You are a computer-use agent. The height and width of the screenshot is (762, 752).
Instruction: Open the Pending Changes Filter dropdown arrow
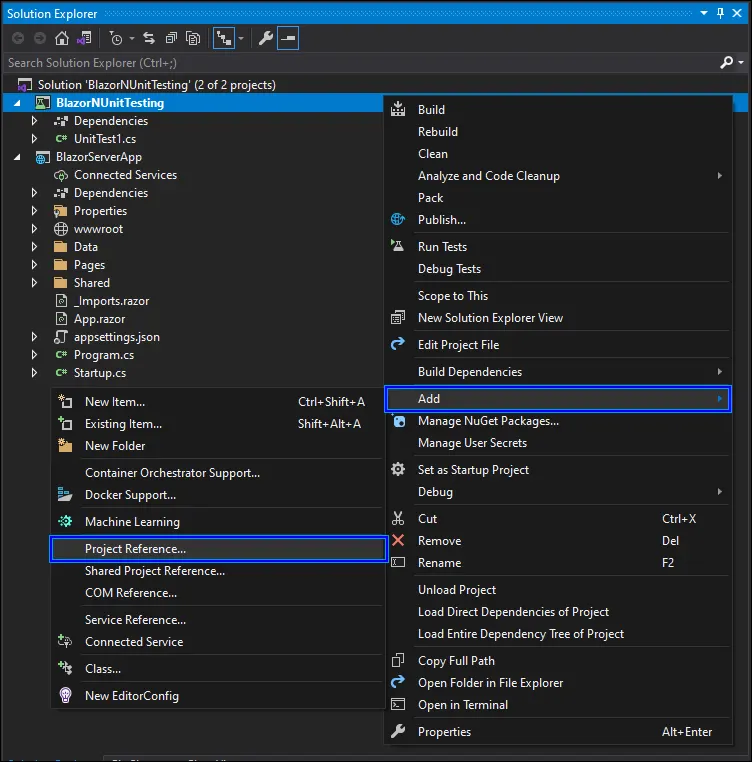132,38
